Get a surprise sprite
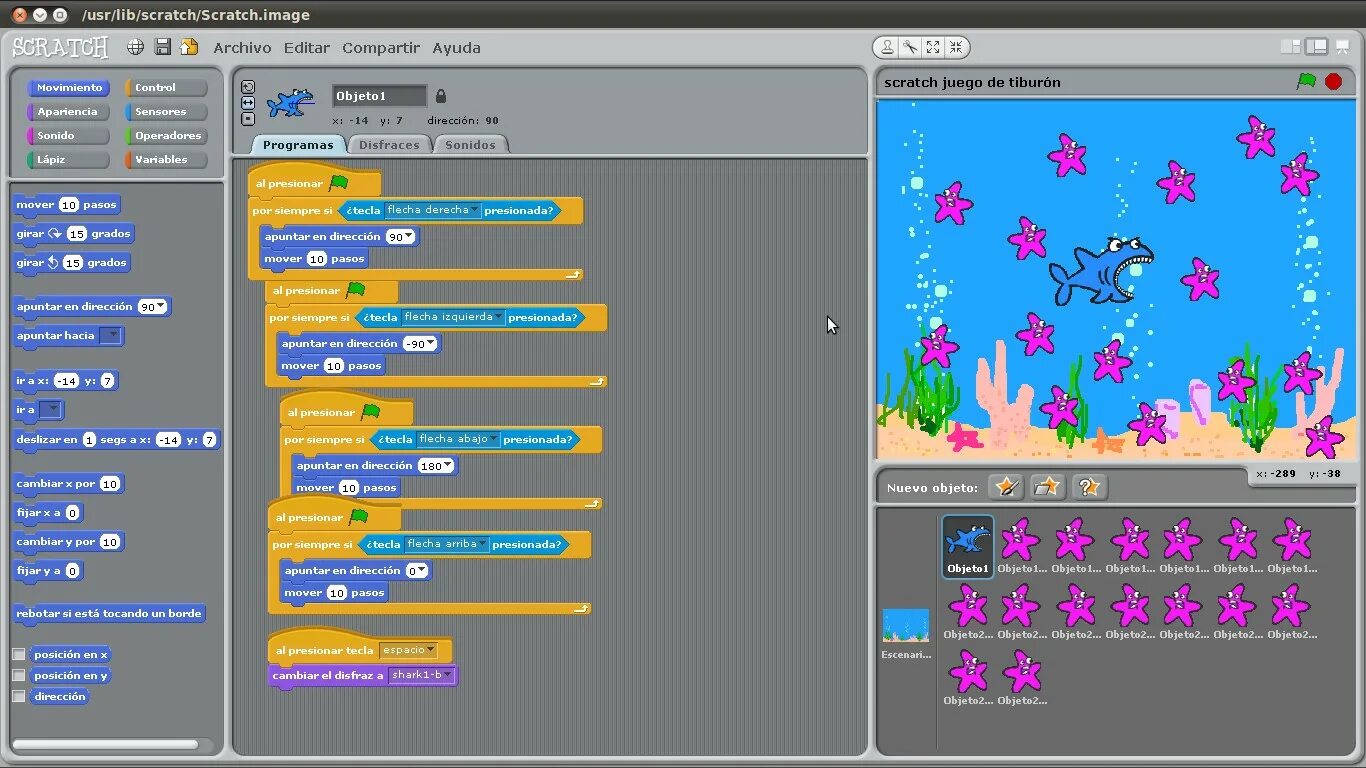The height and width of the screenshot is (768, 1366). click(x=1088, y=487)
